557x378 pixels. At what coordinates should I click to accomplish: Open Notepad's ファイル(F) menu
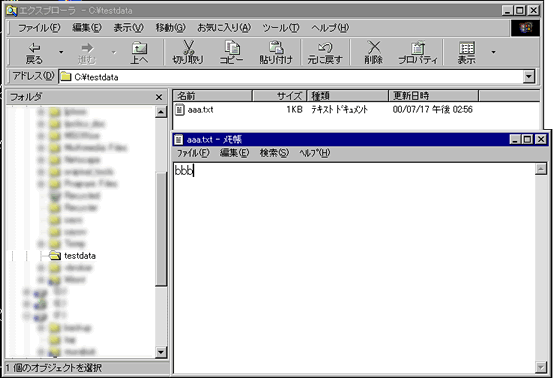coord(193,153)
